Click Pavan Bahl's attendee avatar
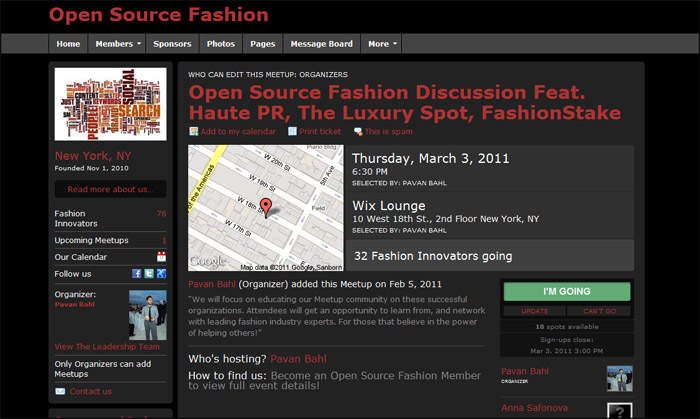 (x=620, y=378)
